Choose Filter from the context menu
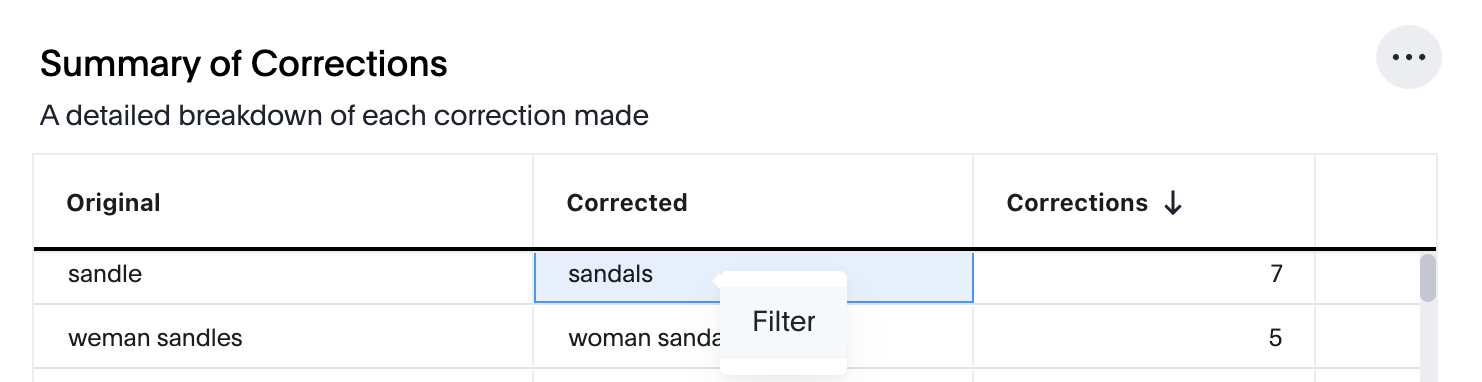This screenshot has width=1482, height=382. coord(784,322)
